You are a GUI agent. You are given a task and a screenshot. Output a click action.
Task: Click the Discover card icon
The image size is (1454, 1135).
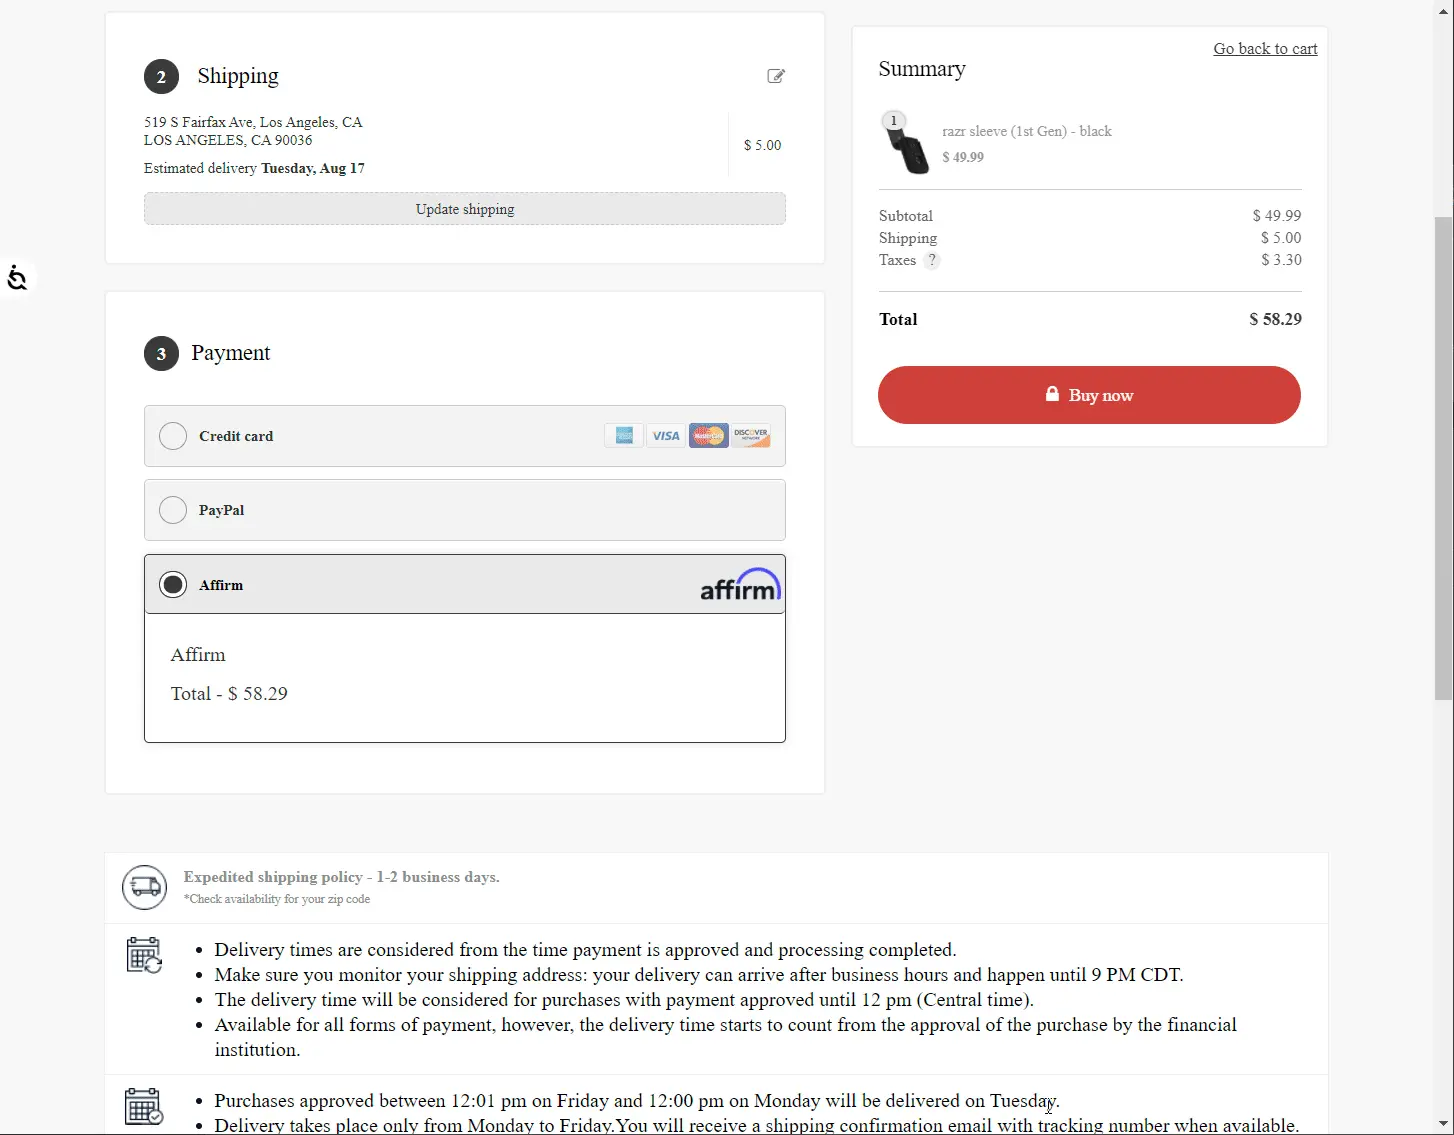point(751,436)
